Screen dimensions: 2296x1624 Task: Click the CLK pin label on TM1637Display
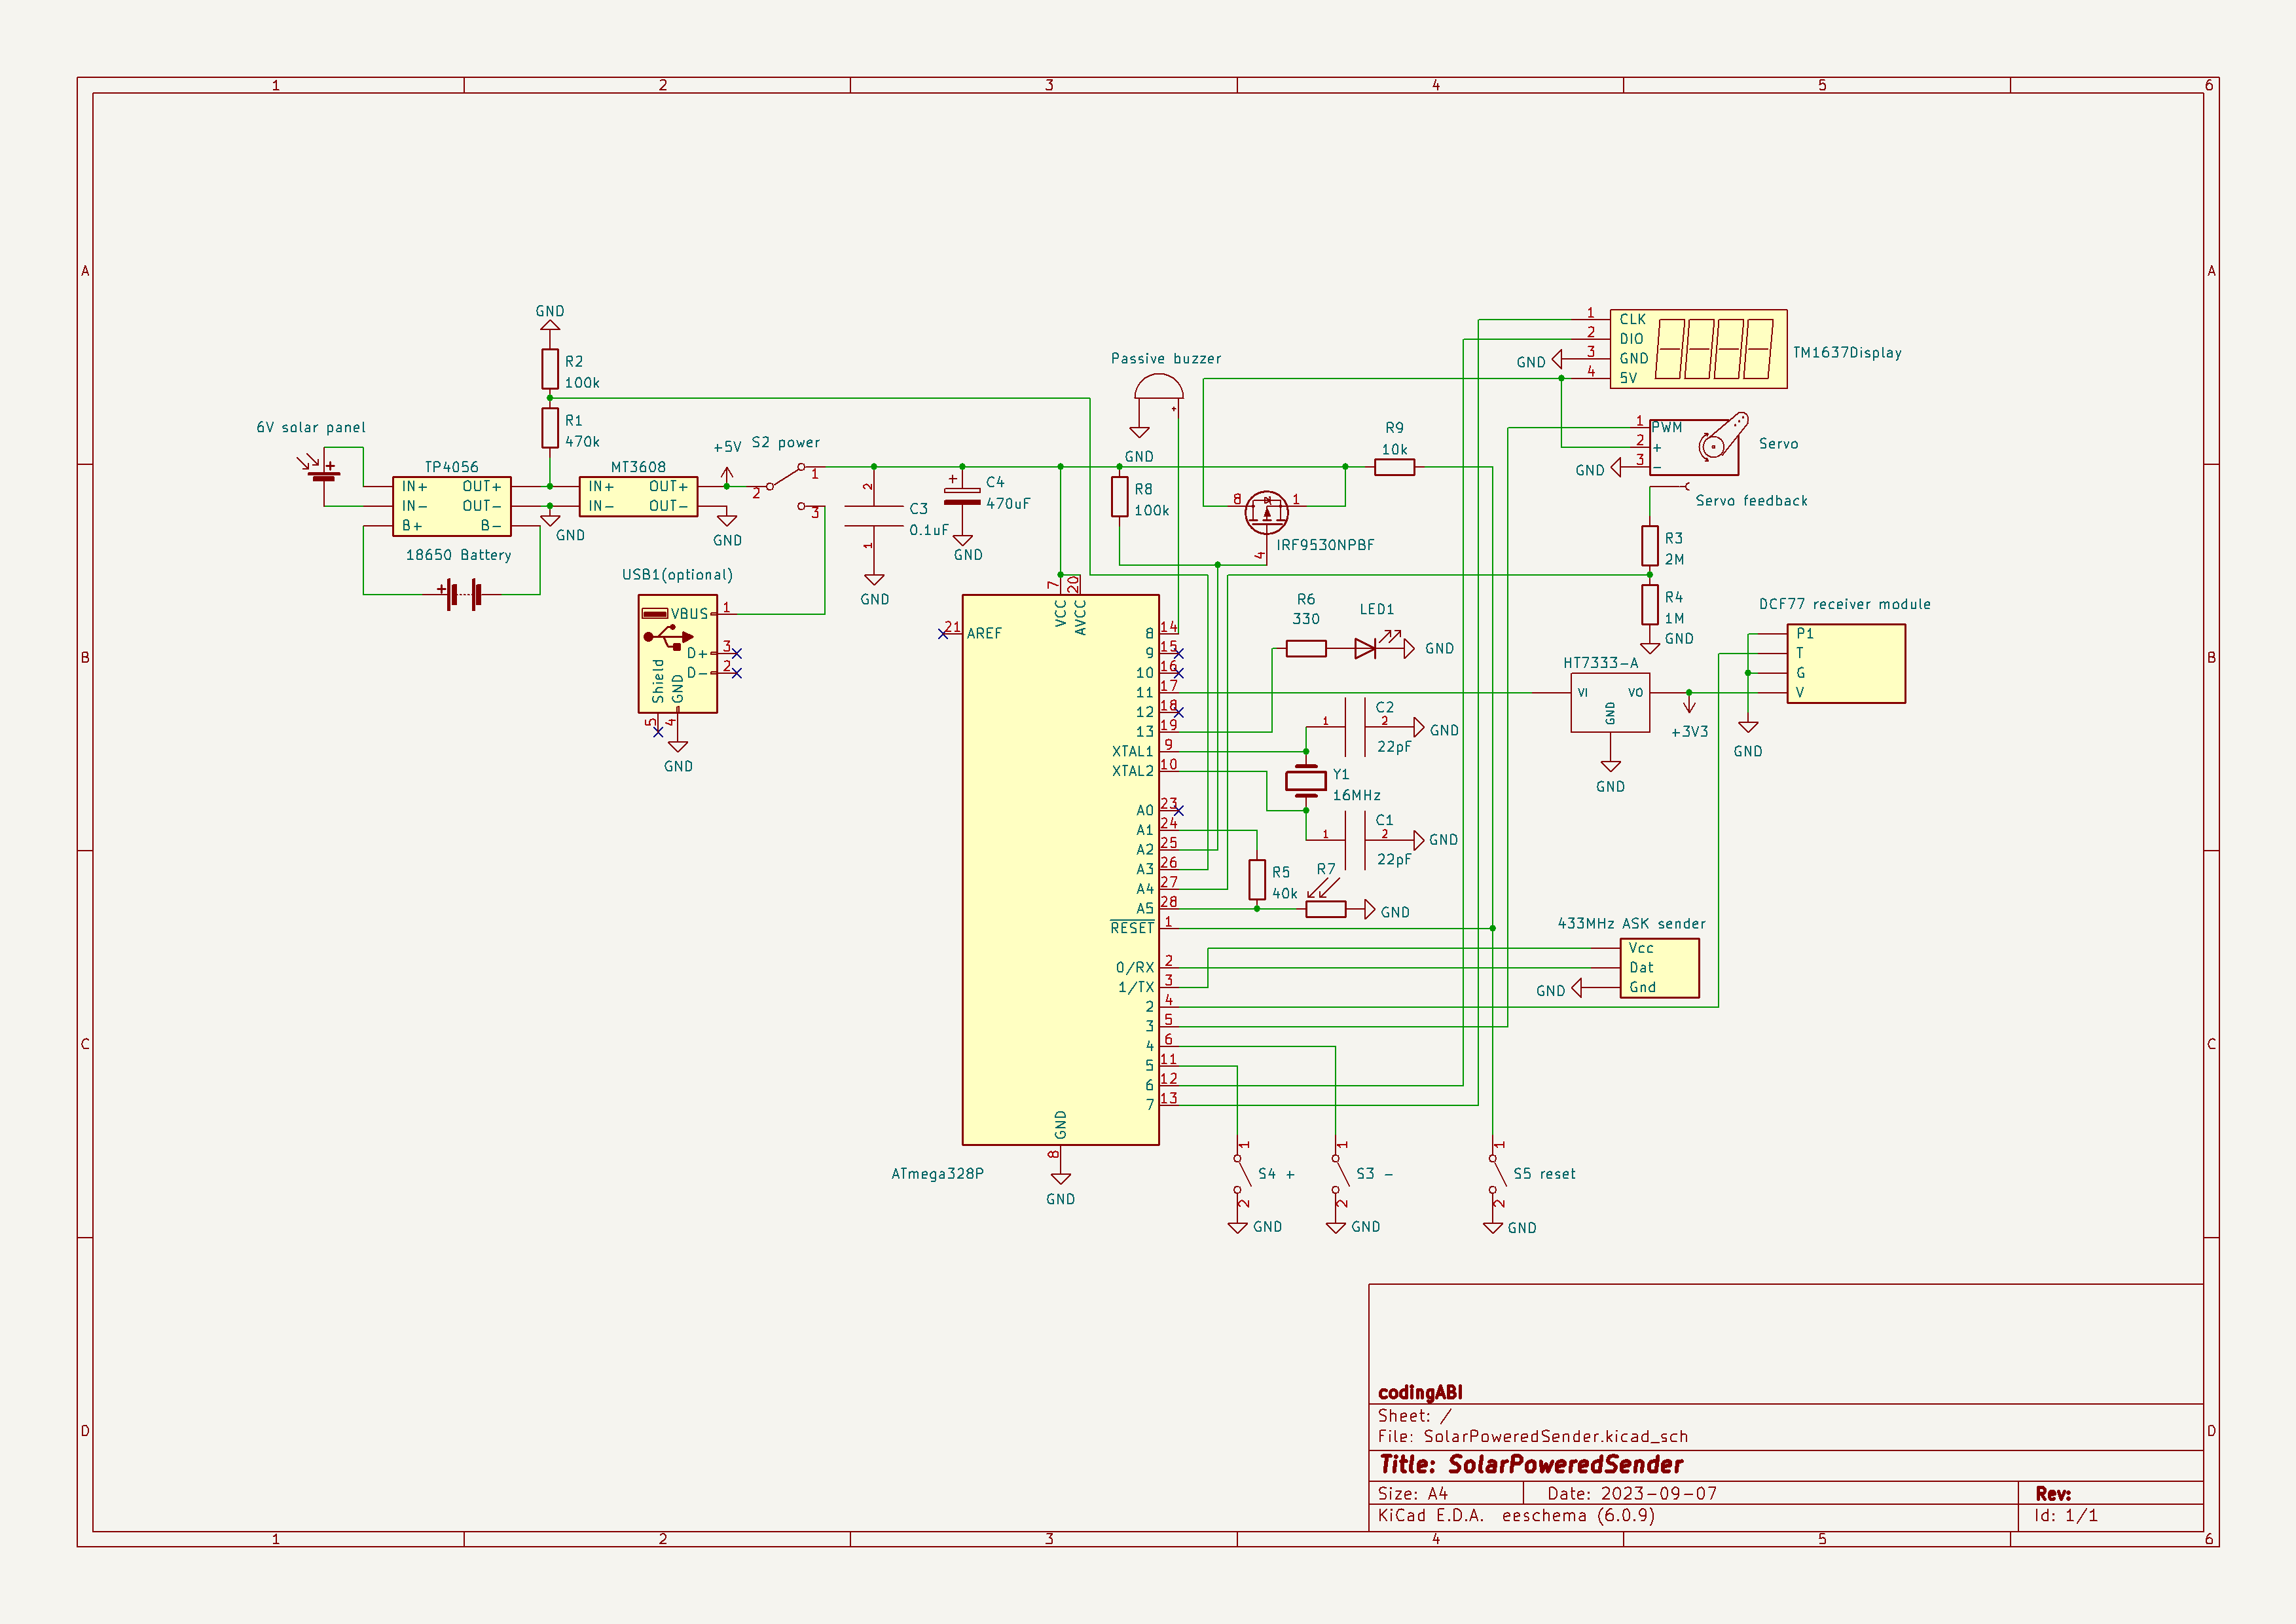click(1632, 320)
